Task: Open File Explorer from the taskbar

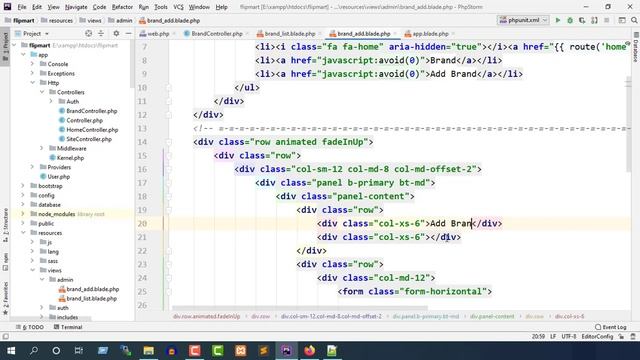Action: tap(149, 351)
